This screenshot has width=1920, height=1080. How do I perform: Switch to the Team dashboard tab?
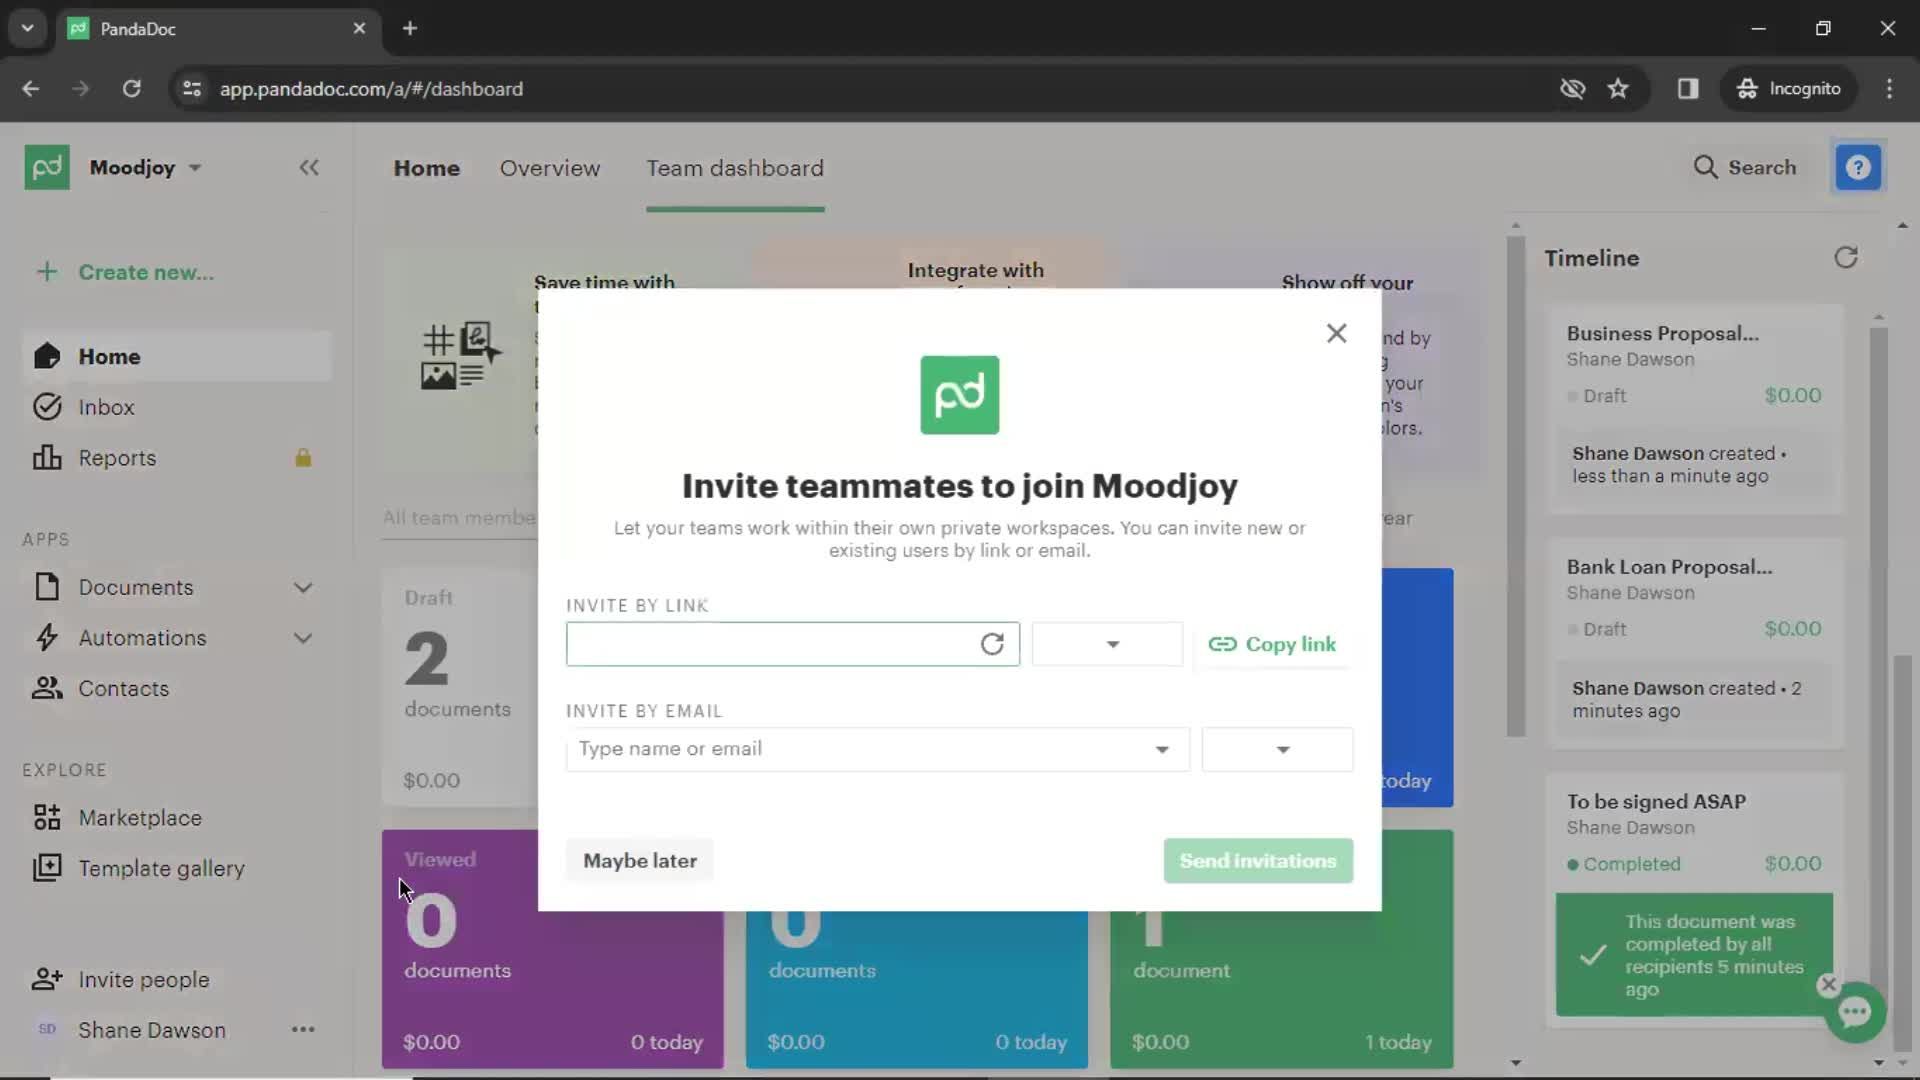[733, 167]
